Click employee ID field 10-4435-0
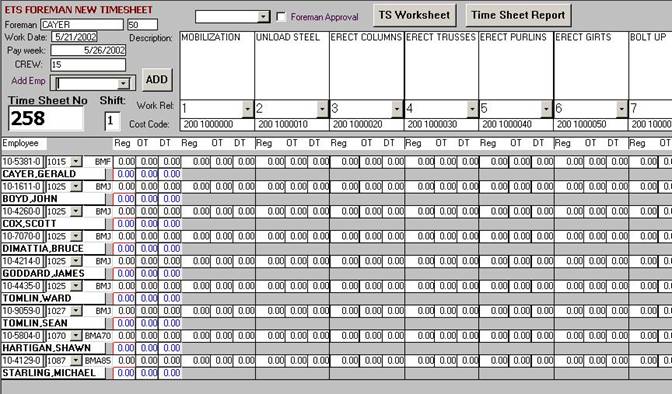 click(22, 286)
